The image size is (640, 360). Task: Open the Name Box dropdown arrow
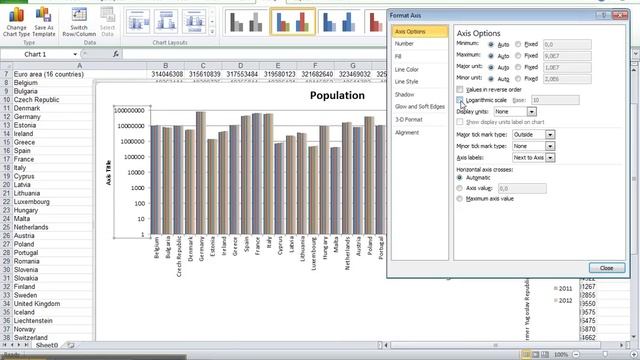pyautogui.click(x=75, y=54)
